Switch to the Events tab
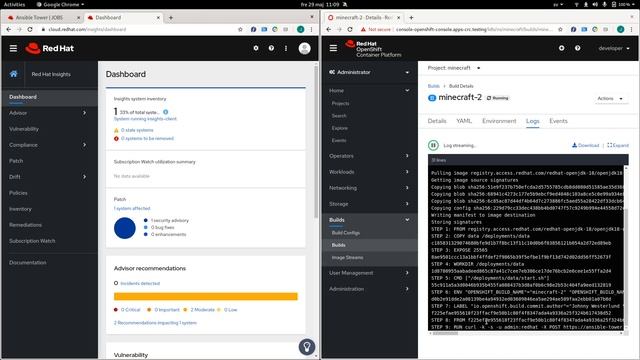This screenshot has width=640, height=360. 558,121
